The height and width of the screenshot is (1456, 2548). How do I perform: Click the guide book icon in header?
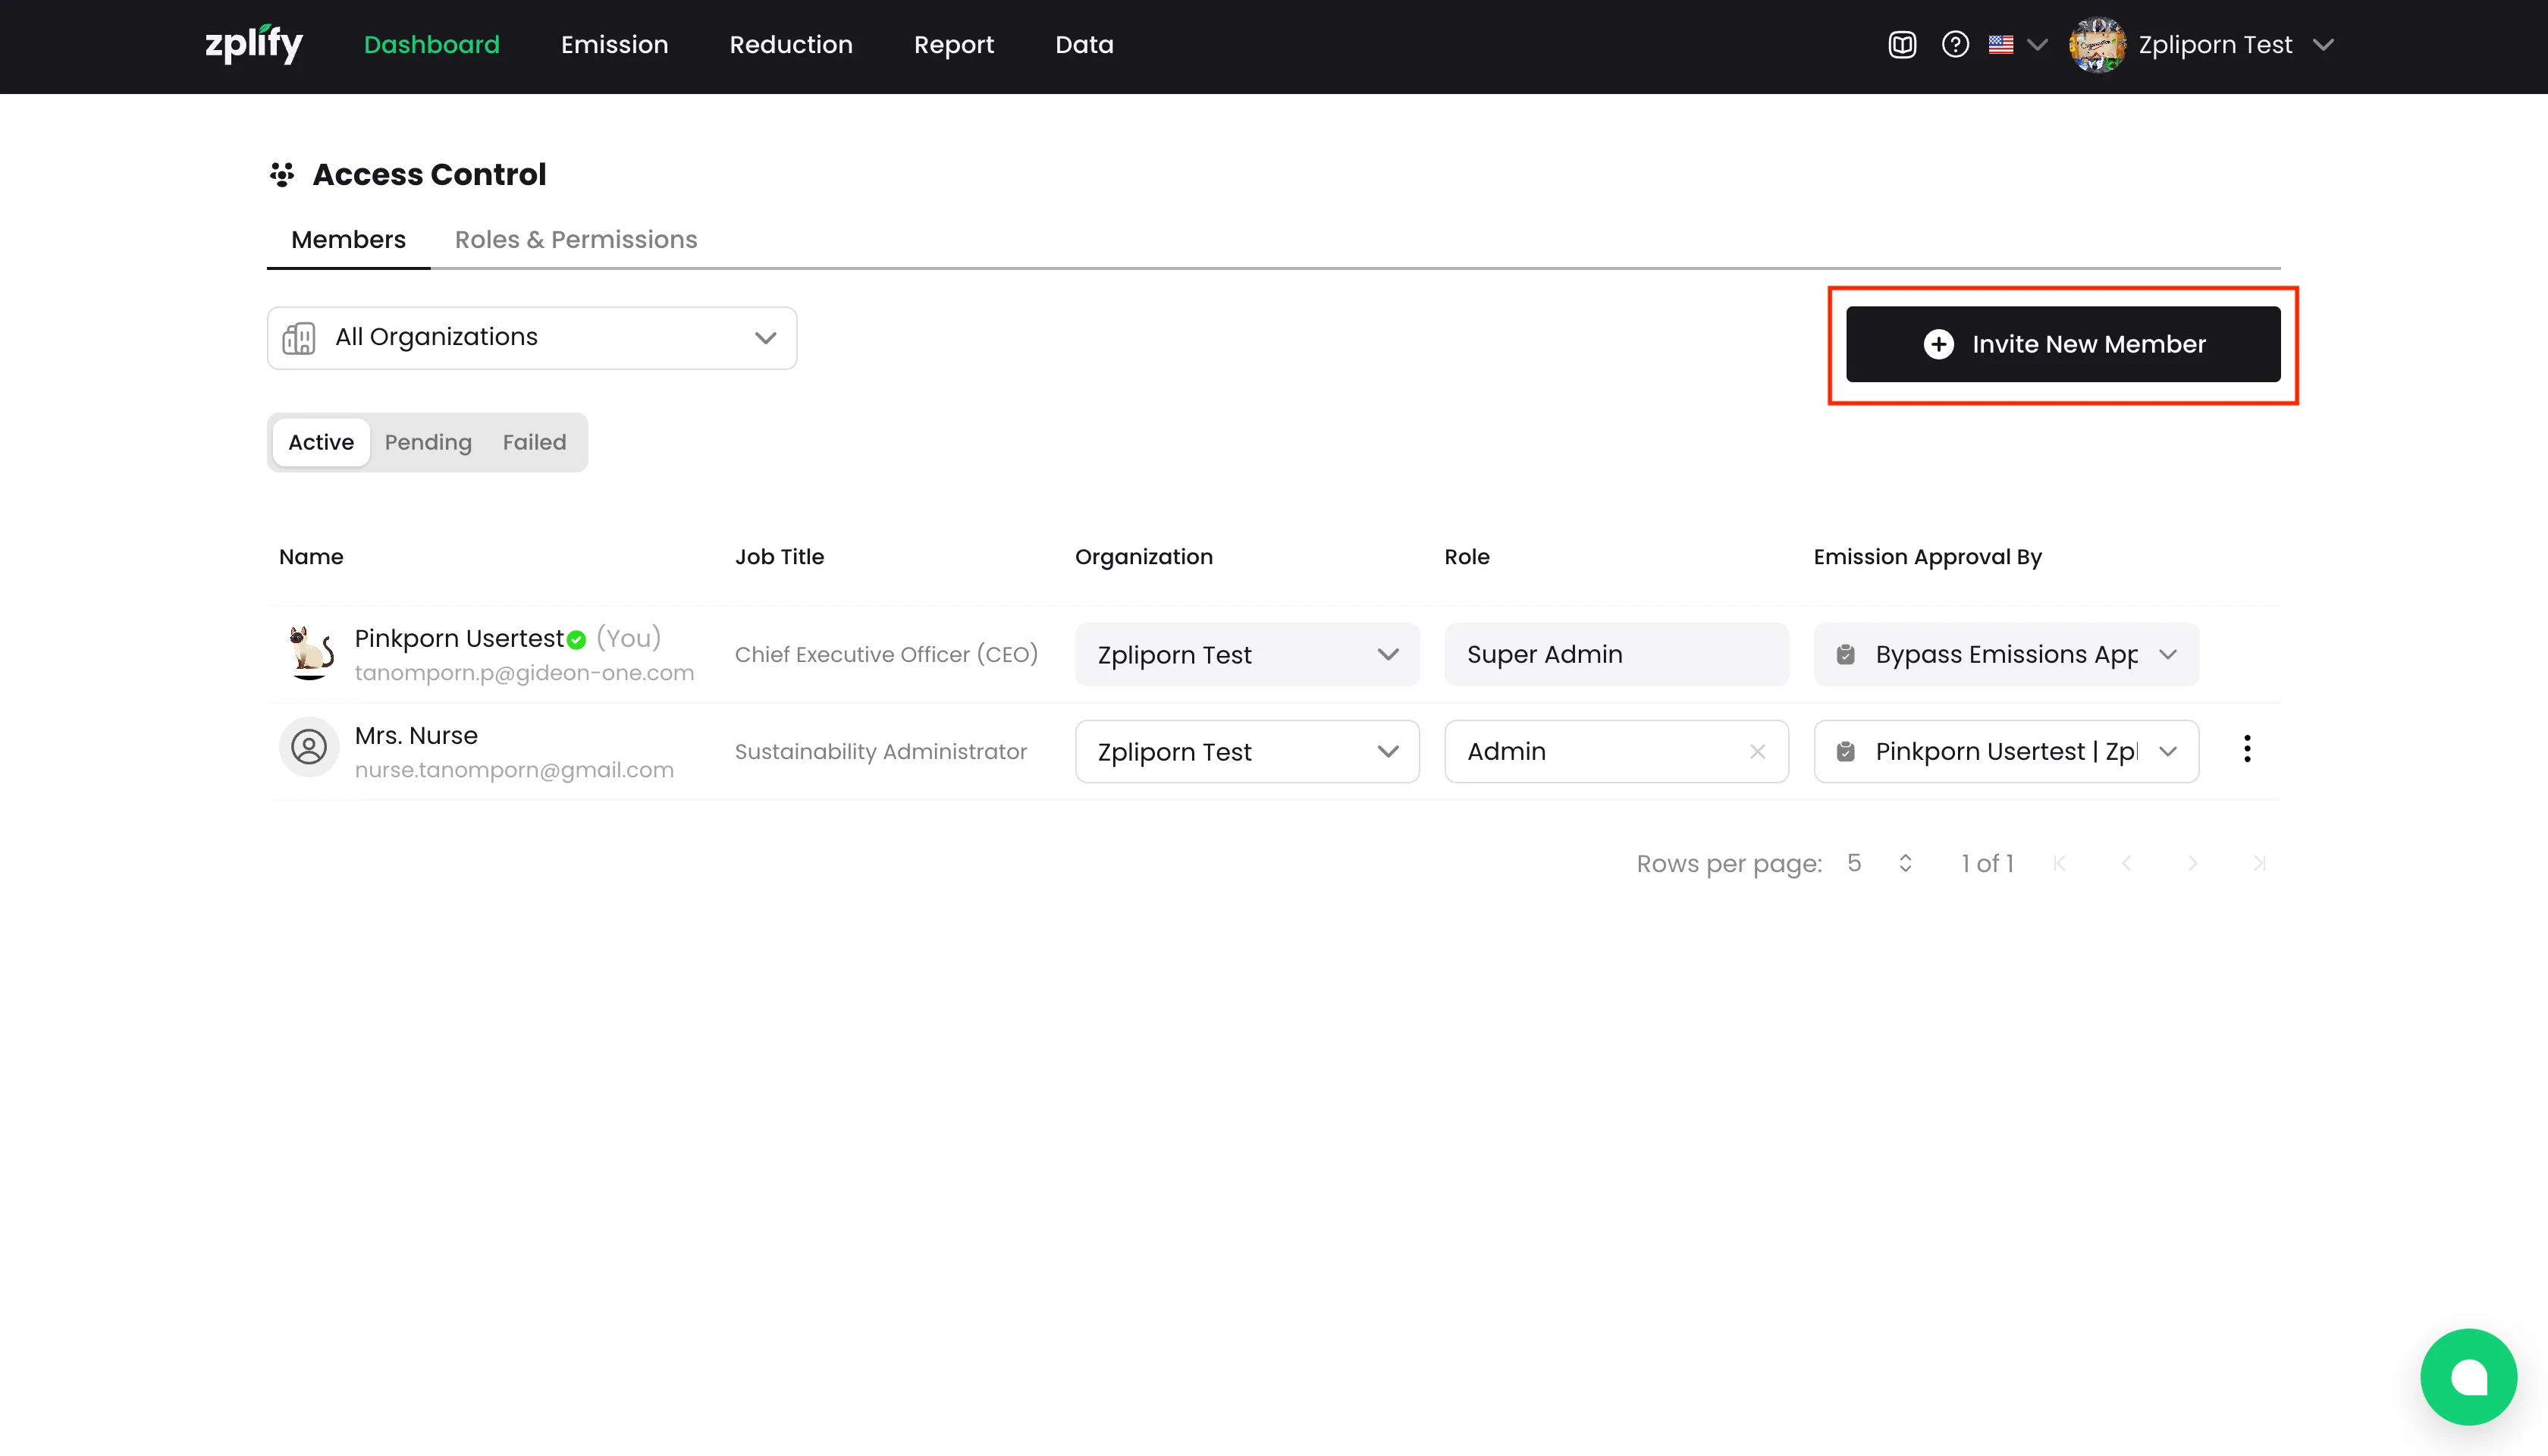[x=1902, y=45]
